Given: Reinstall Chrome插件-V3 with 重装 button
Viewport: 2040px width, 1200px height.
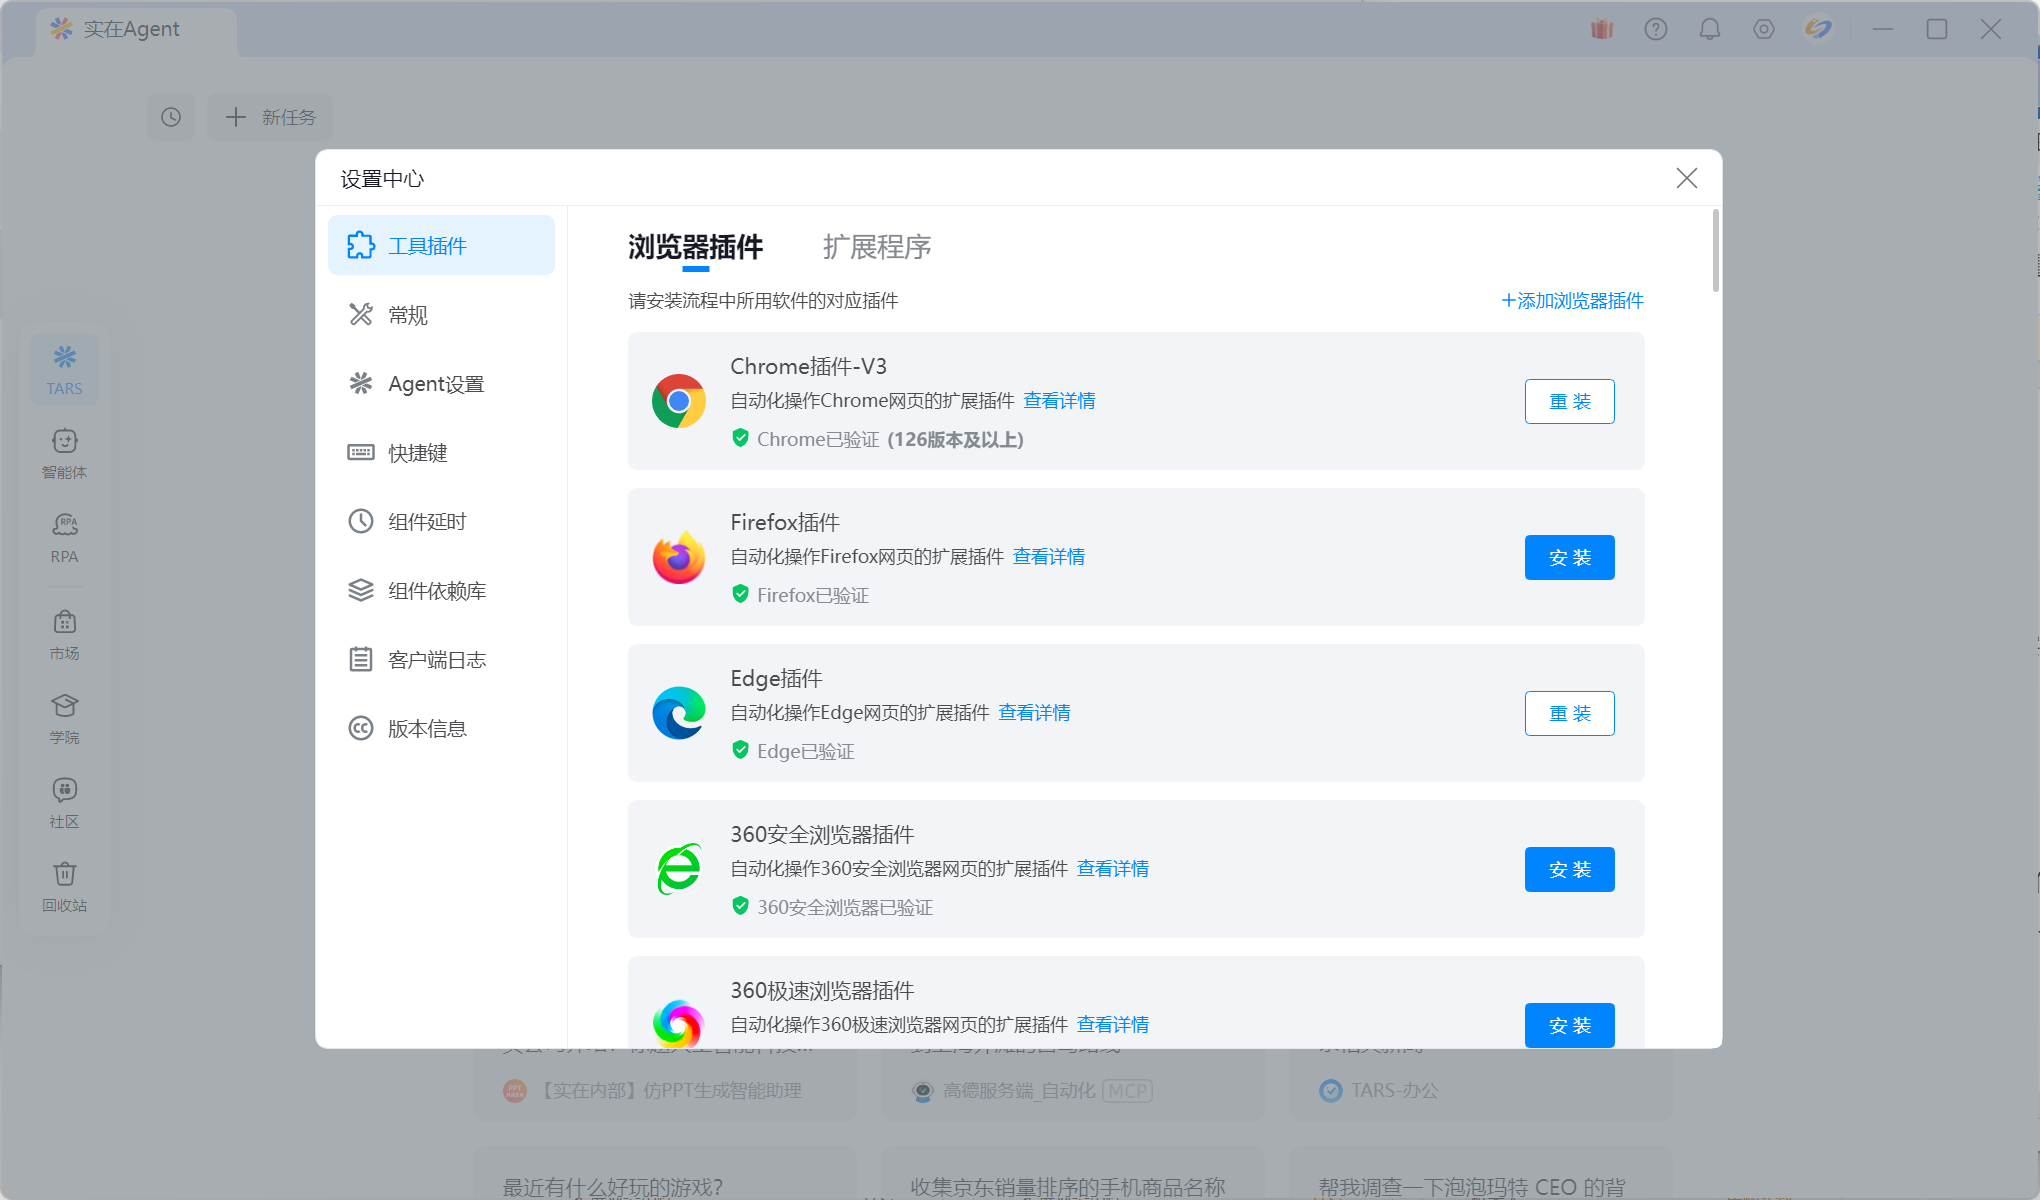Looking at the screenshot, I should (1569, 402).
